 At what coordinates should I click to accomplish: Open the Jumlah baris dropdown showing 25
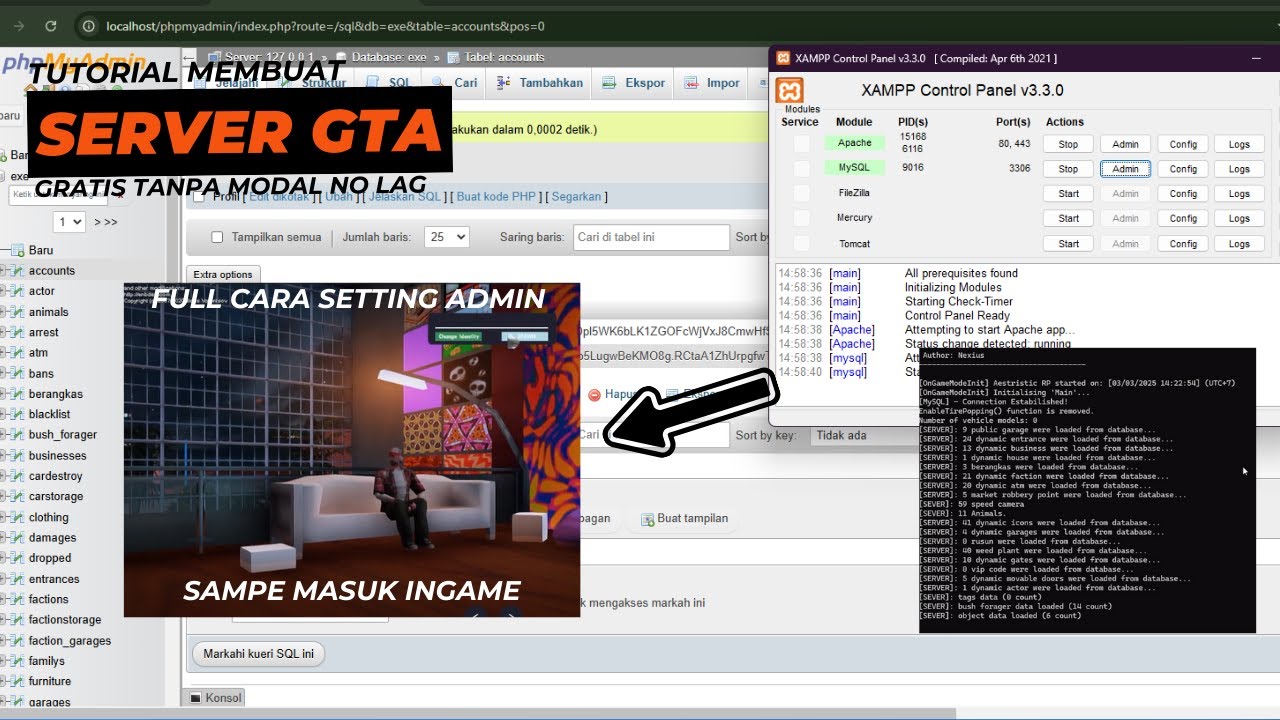coord(447,237)
